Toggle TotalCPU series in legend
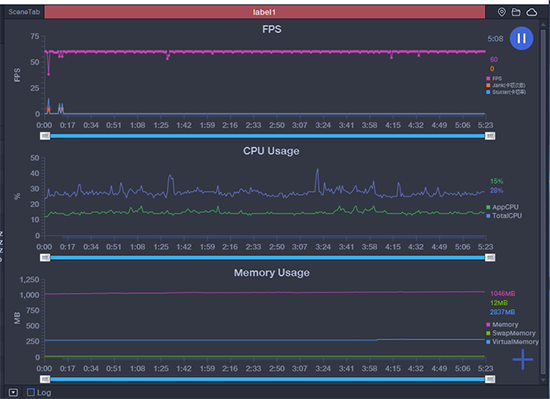 504,216
